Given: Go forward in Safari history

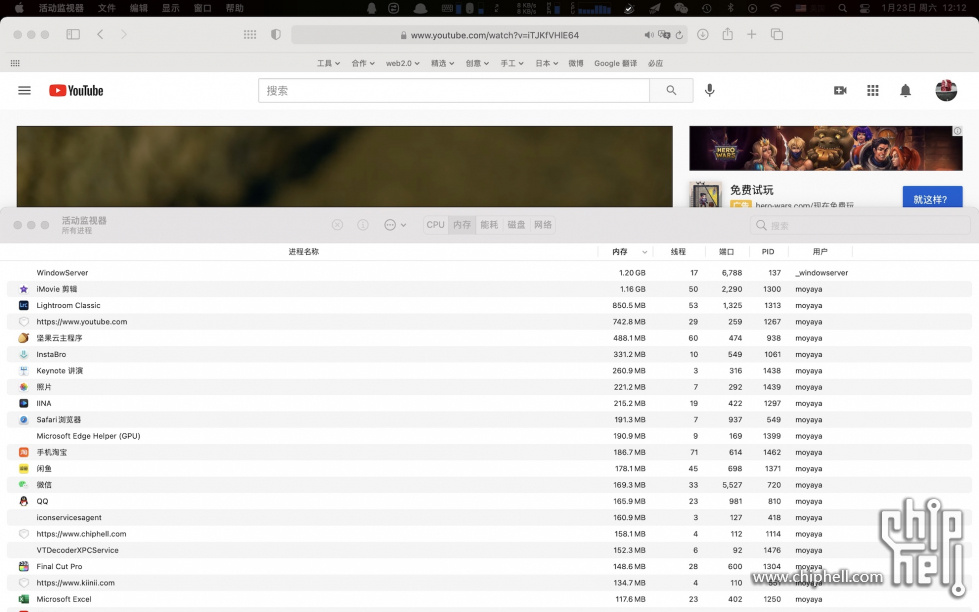Looking at the screenshot, I should (124, 34).
